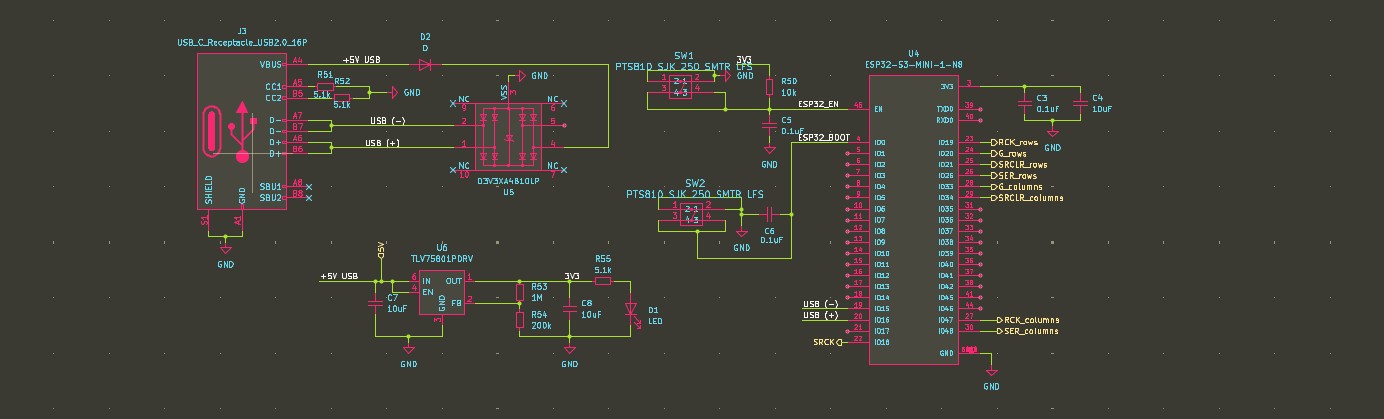Select no-connect marker at U5 pin 9
1384x419 pixels.
(x=451, y=104)
